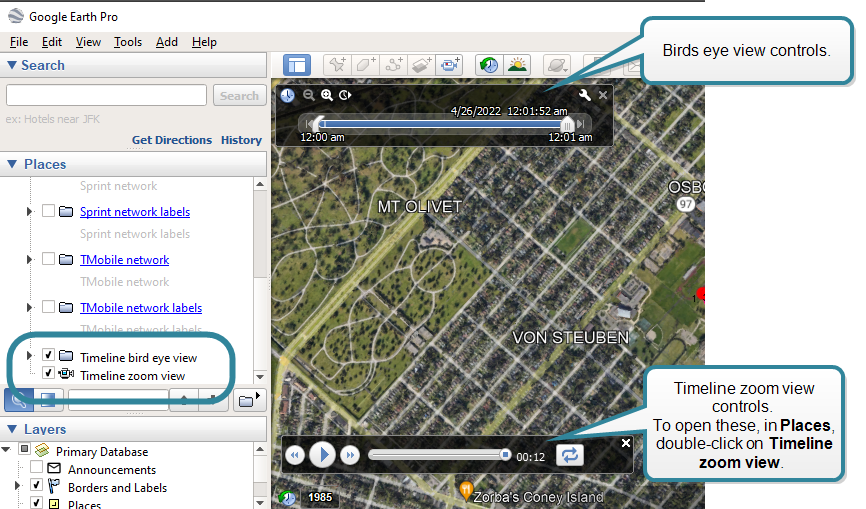The height and width of the screenshot is (509, 866).
Task: Toggle the sidebar panel button
Action: pos(297,65)
